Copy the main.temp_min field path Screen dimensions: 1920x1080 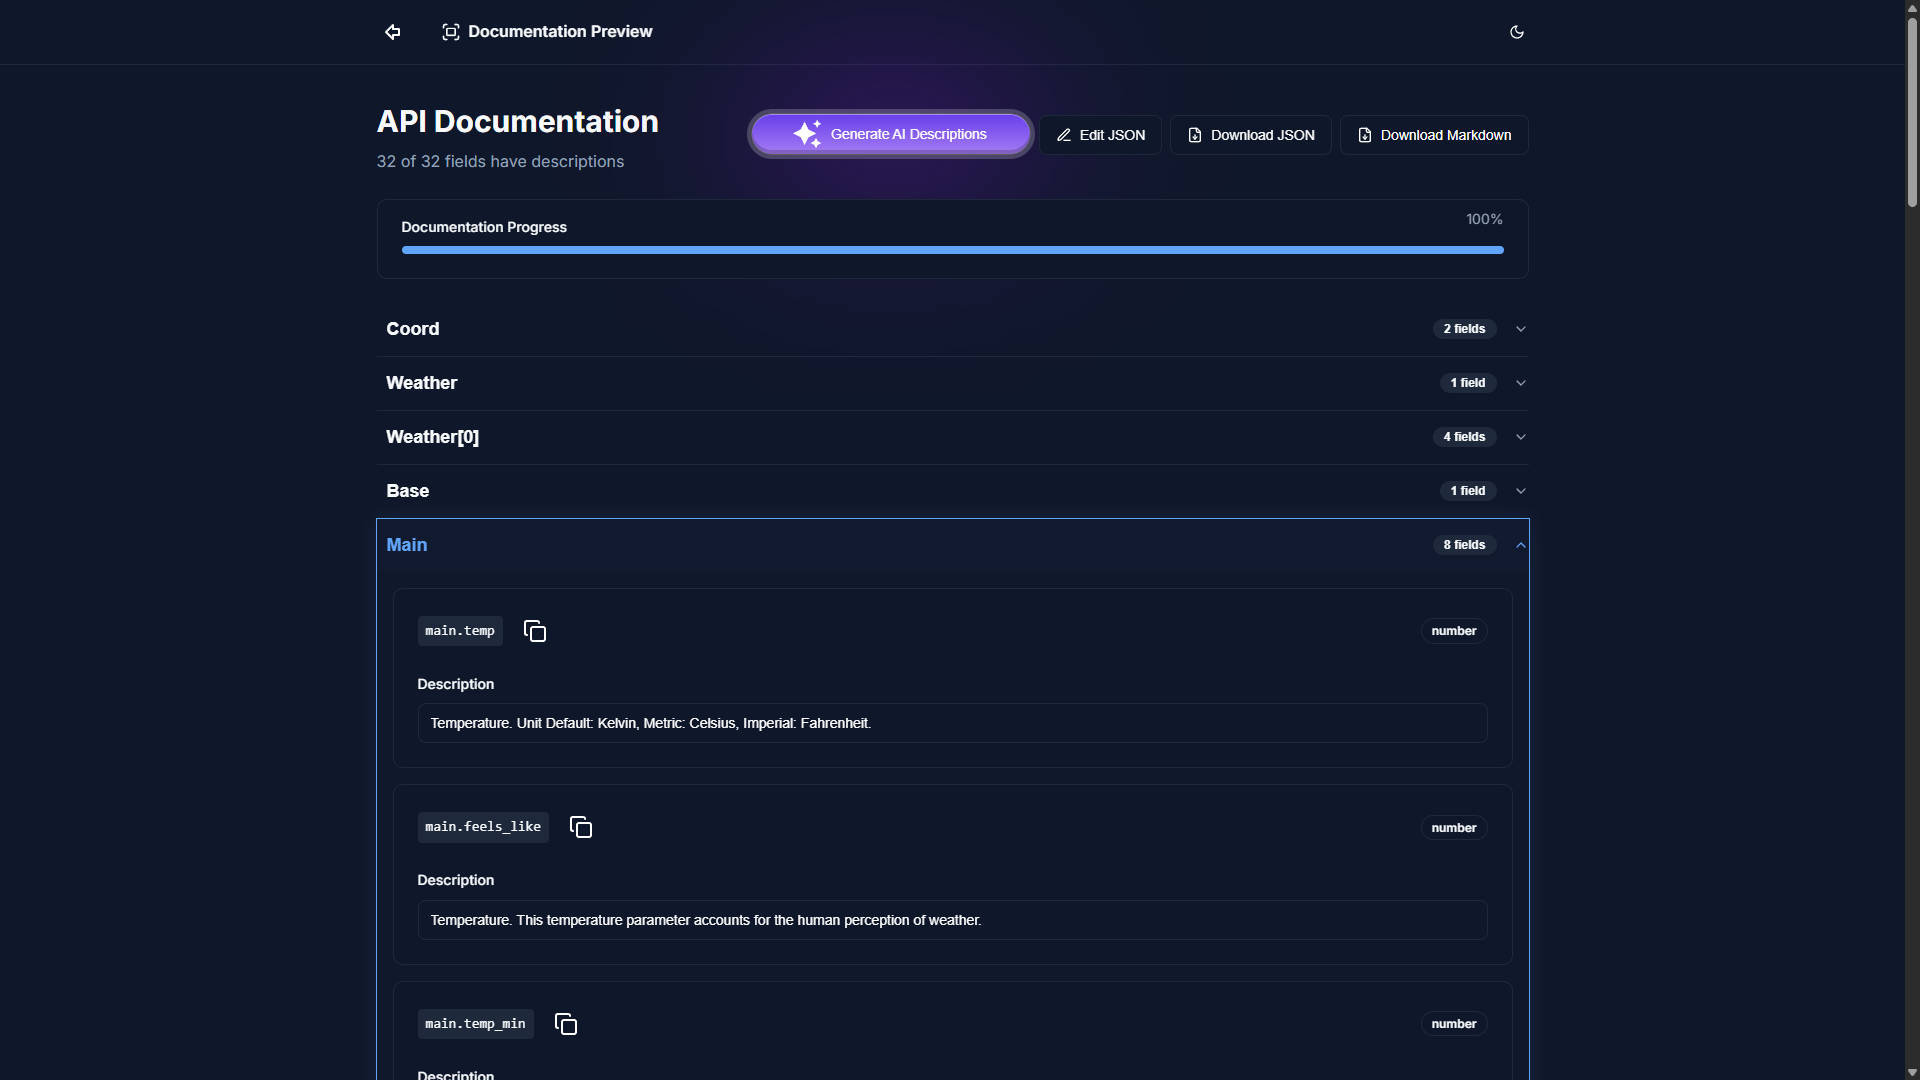pos(566,1024)
